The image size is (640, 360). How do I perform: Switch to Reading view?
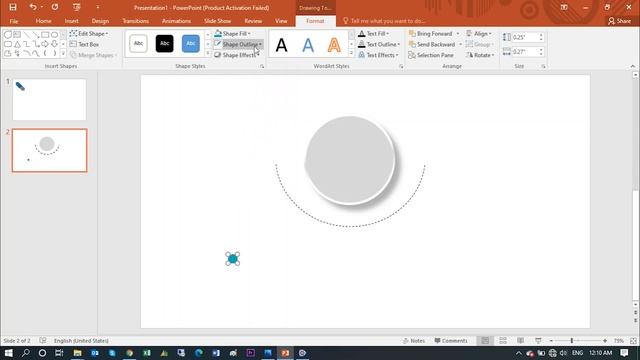[520, 340]
